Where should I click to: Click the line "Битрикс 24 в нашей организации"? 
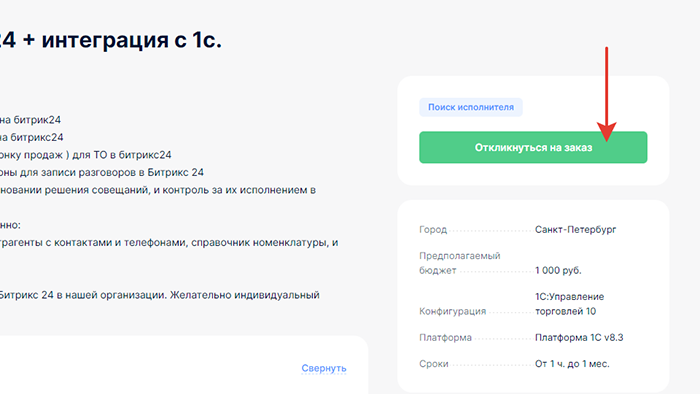coord(159,295)
